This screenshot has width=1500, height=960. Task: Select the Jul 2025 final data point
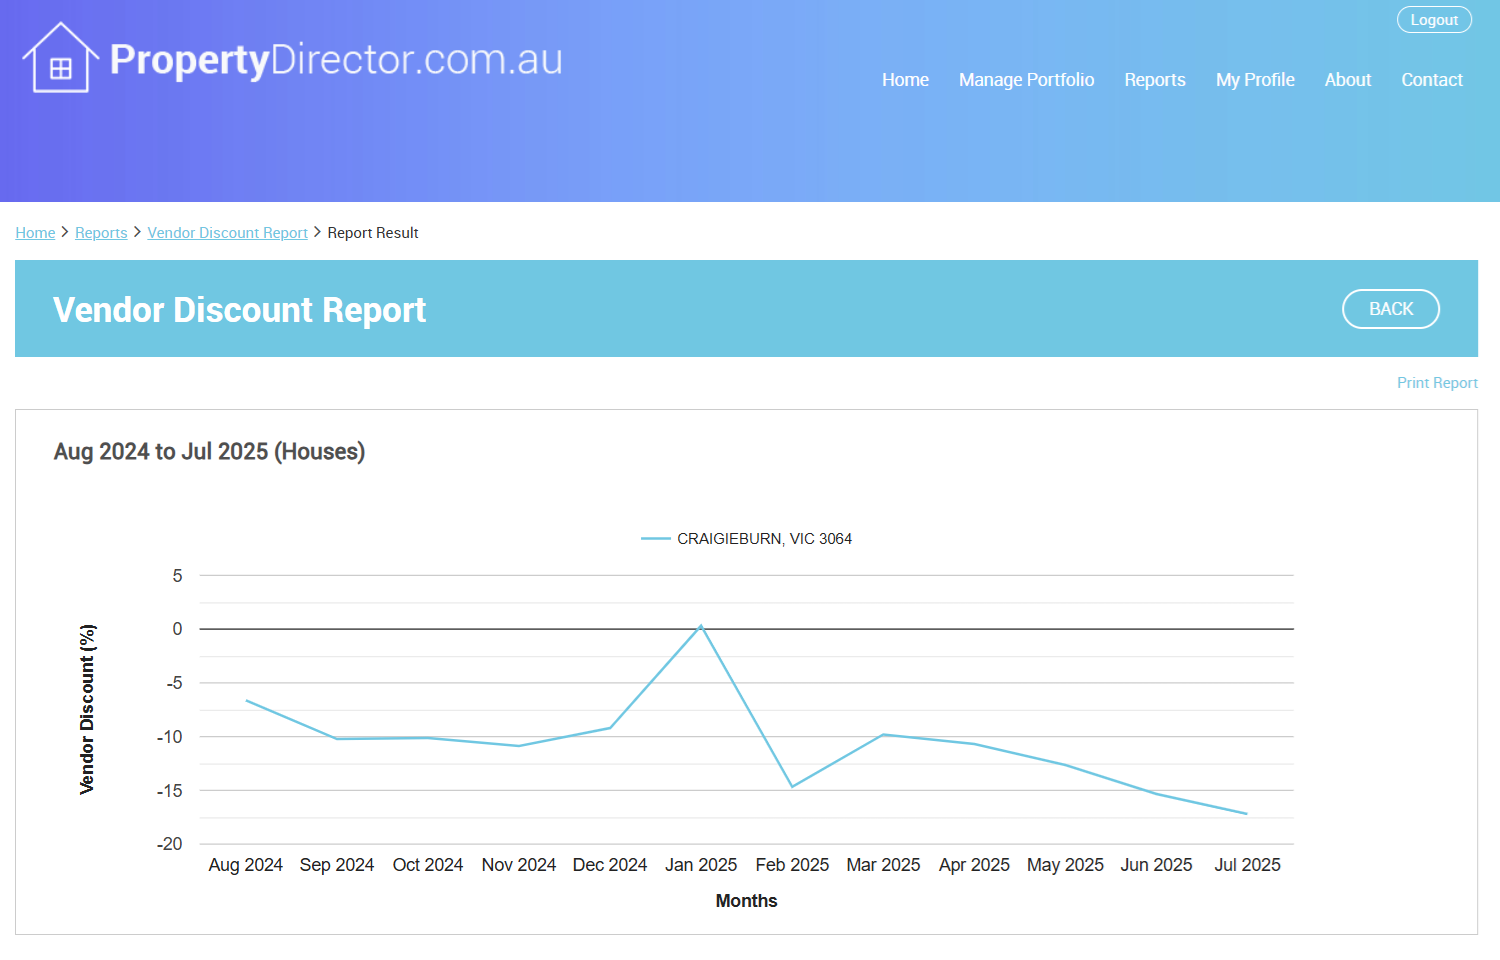pyautogui.click(x=1247, y=814)
